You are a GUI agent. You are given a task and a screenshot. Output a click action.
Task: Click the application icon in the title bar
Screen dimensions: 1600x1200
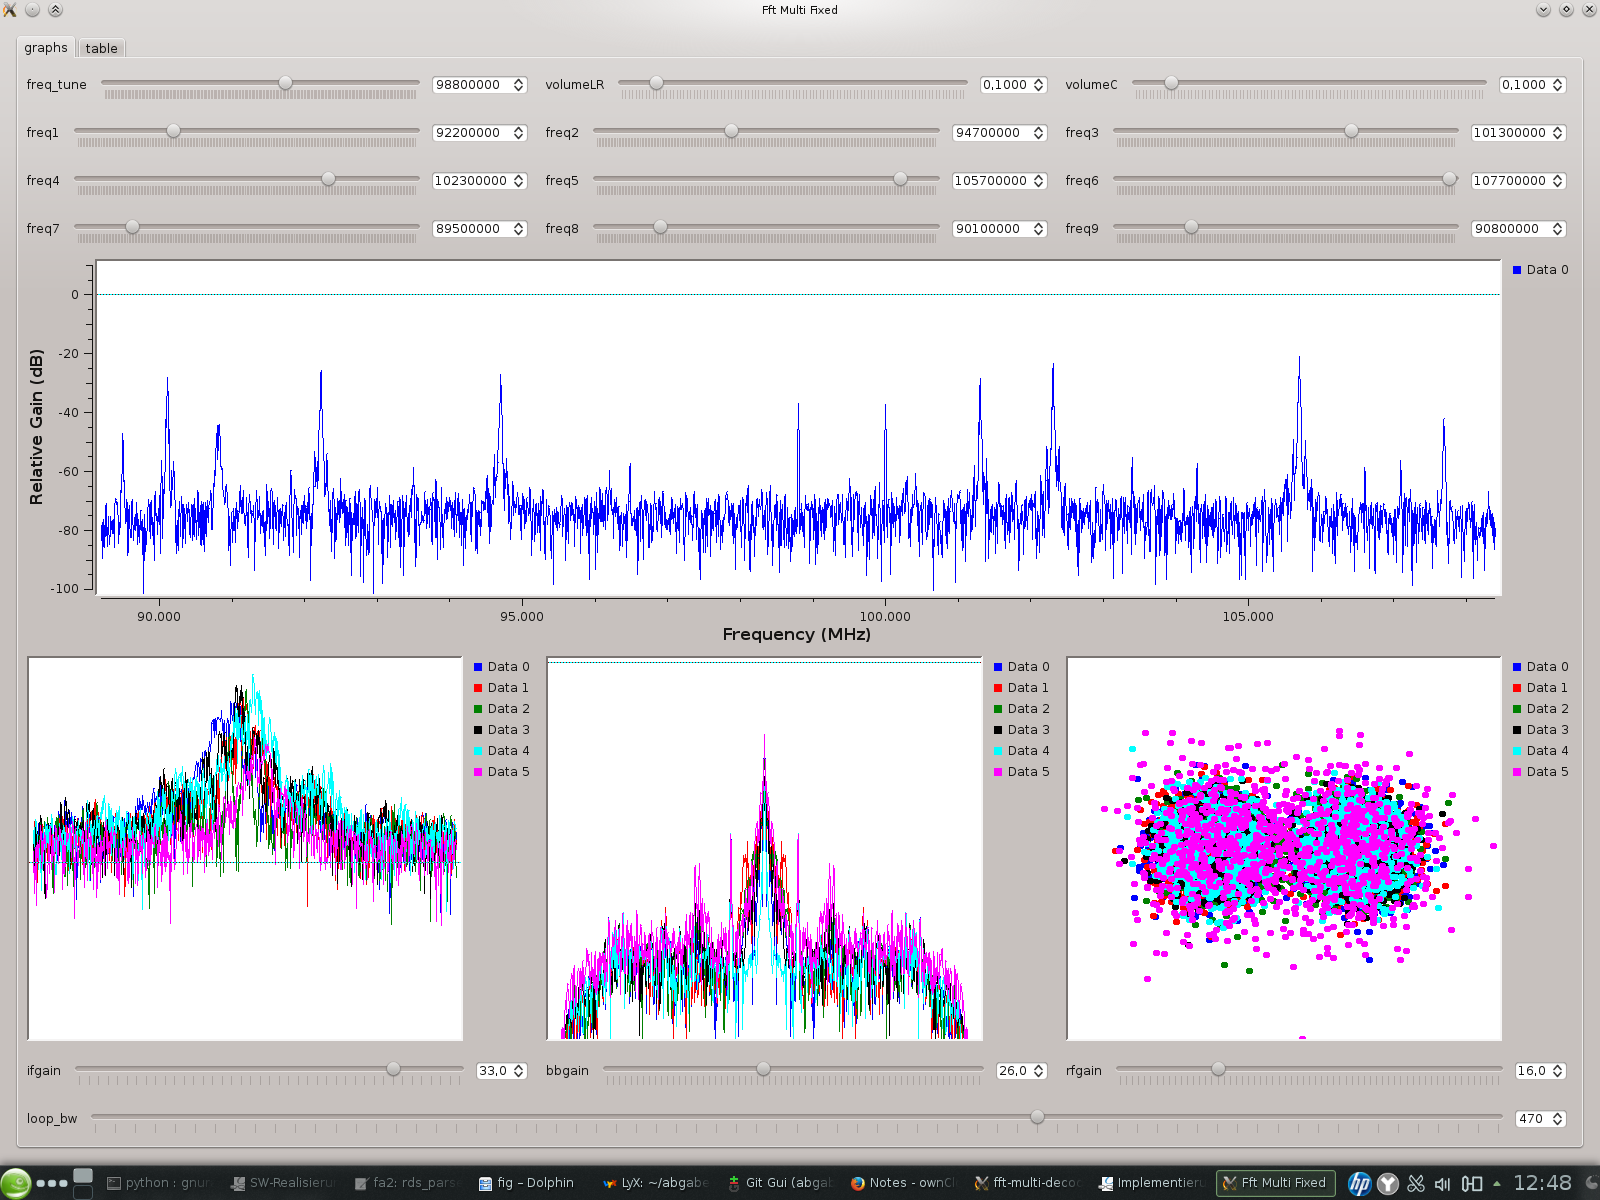(x=10, y=10)
